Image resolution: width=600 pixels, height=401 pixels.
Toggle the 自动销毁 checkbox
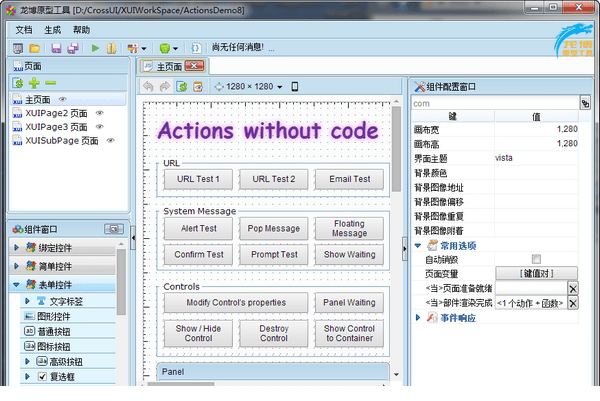click(536, 259)
